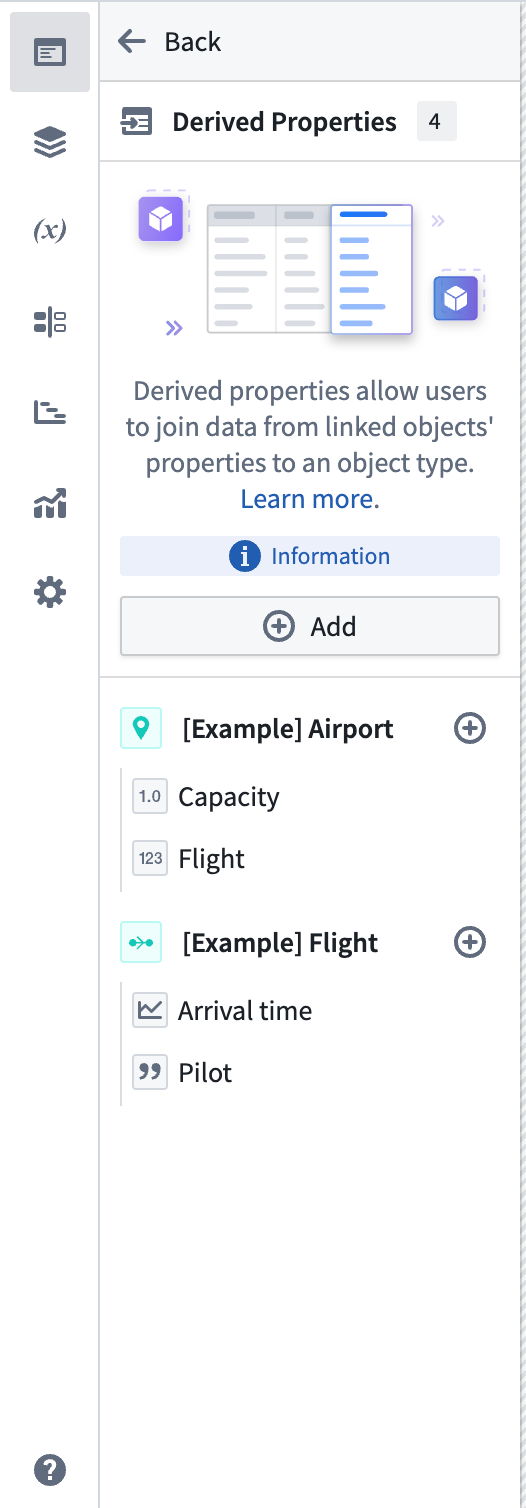Image resolution: width=526 pixels, height=1508 pixels.
Task: Open the split layout sidebar icon
Action: tap(50, 322)
